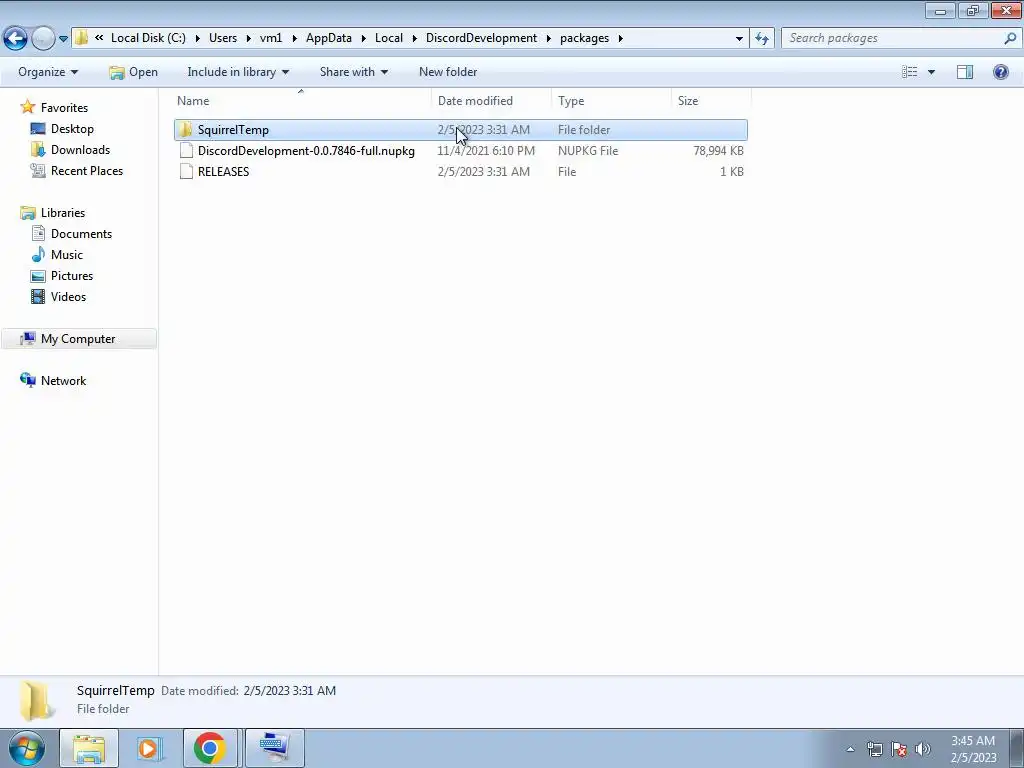This screenshot has height=768, width=1024.
Task: Click the Windows Start button
Action: pos(27,748)
